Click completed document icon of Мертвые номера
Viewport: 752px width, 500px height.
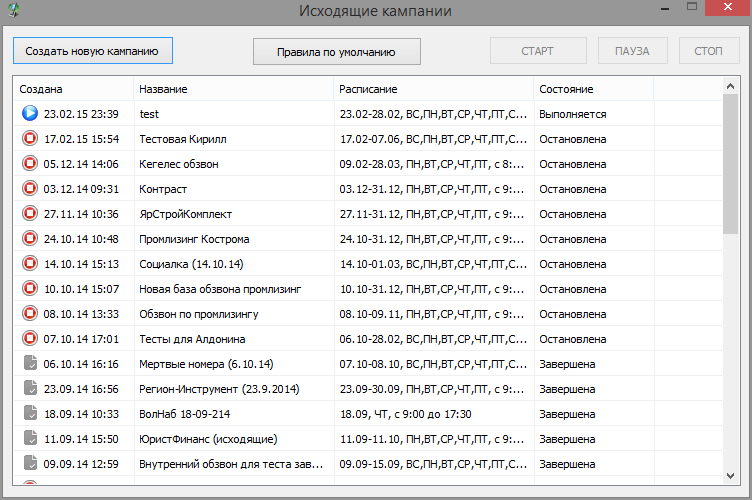(x=30, y=363)
